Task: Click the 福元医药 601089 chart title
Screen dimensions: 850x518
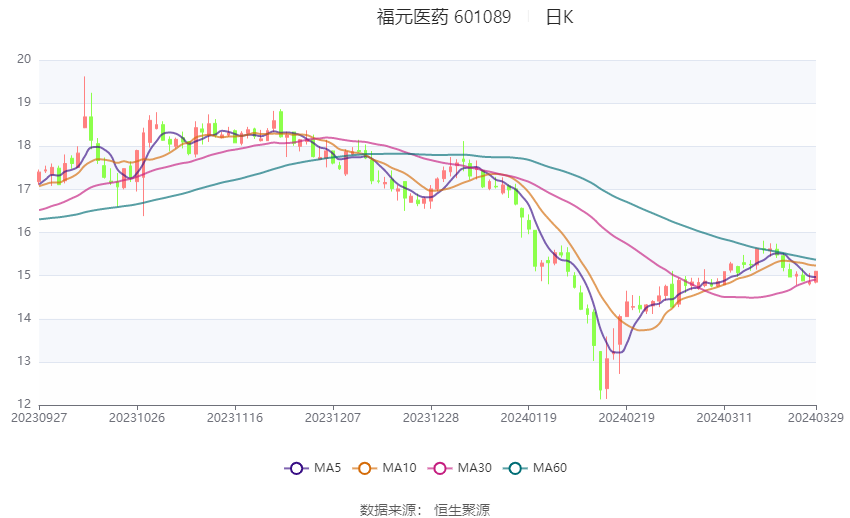Action: (x=443, y=17)
